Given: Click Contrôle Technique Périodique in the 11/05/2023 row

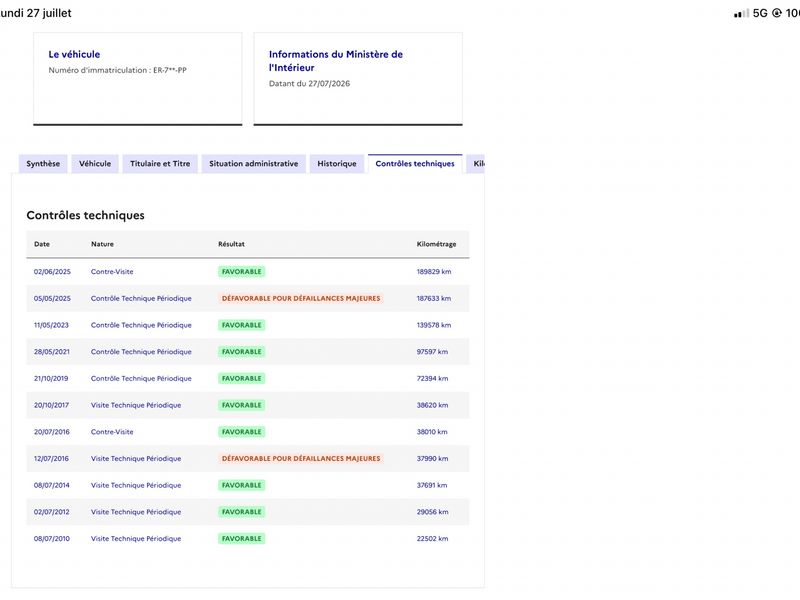Looking at the screenshot, I should pyautogui.click(x=141, y=325).
